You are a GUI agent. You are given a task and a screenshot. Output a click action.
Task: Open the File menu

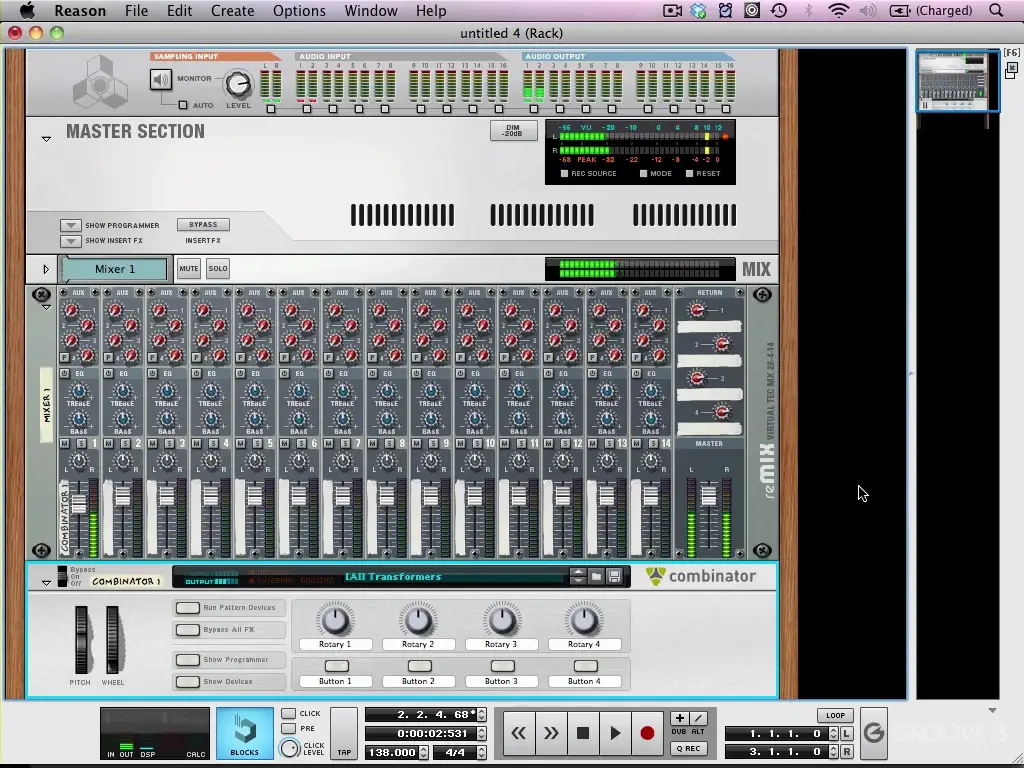136,11
